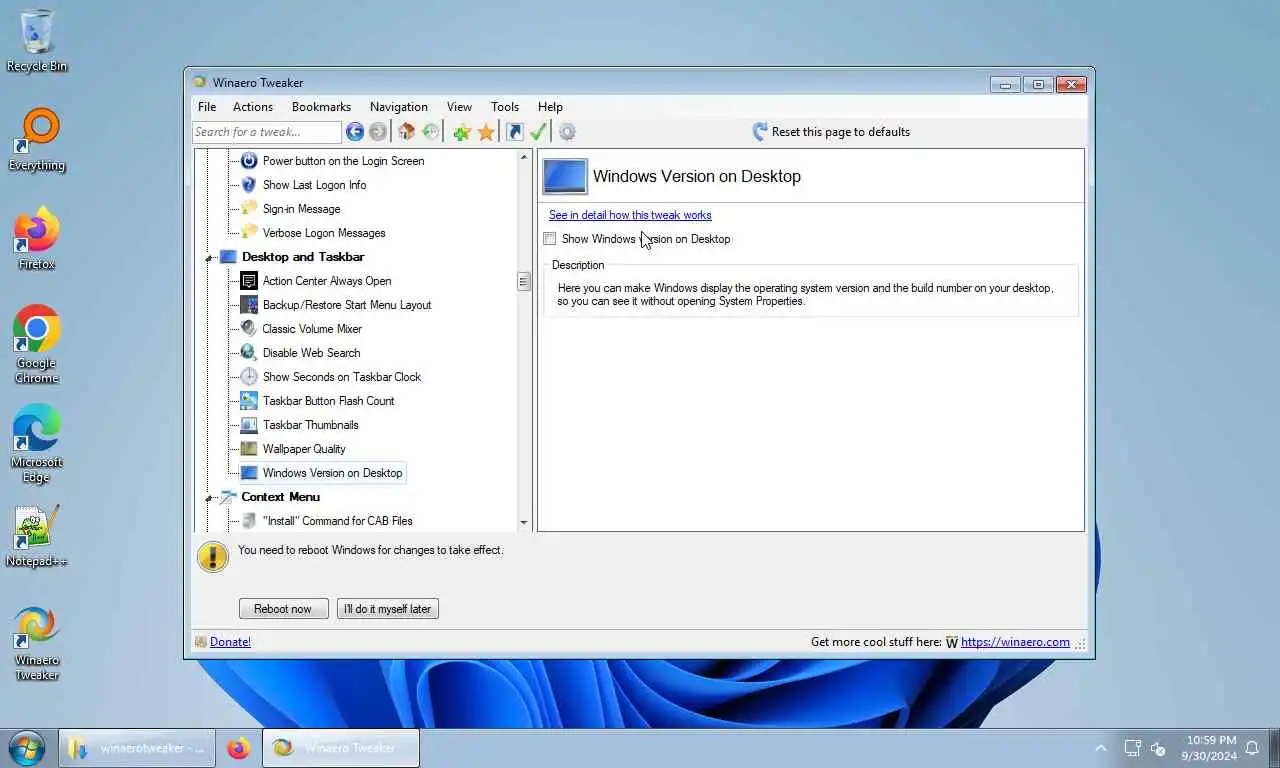The image size is (1280, 768).
Task: Collapse the Desktop and Taskbar tree group
Action: coord(209,258)
